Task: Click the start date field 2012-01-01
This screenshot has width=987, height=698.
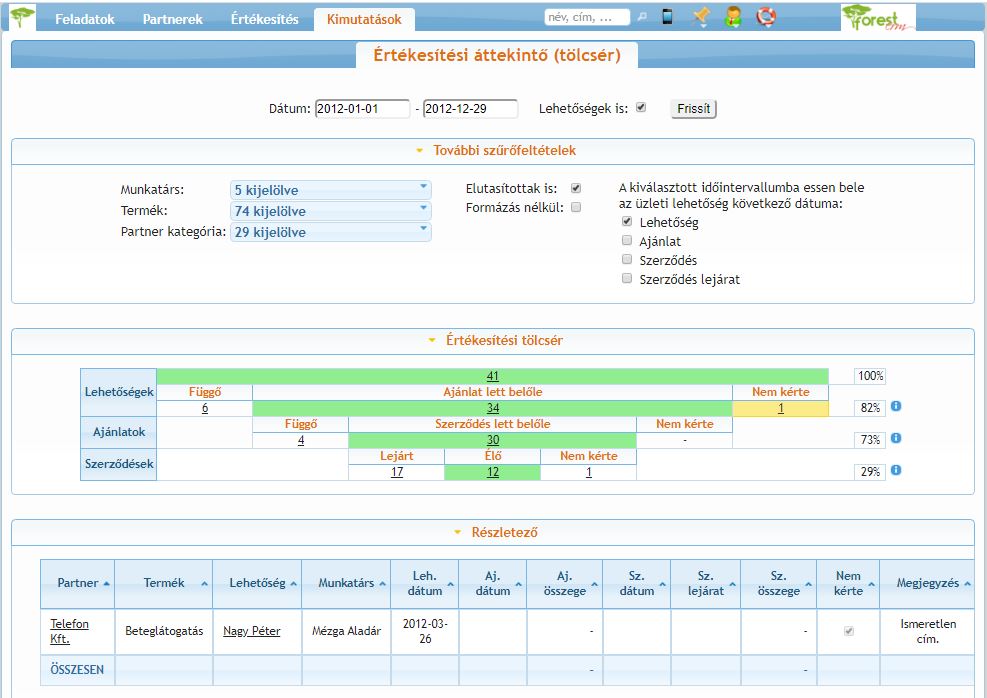Action: pyautogui.click(x=362, y=109)
